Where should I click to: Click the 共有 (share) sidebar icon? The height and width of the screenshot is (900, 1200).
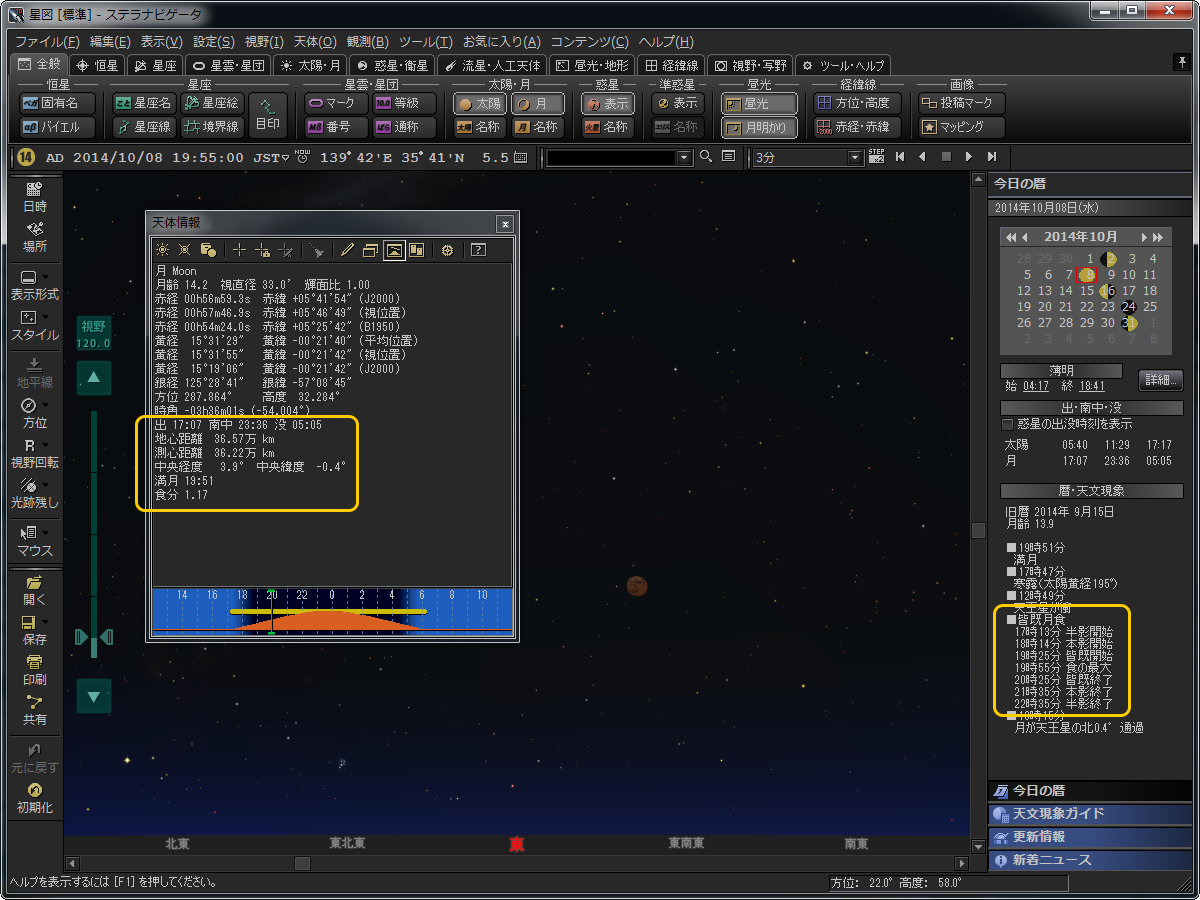coord(34,709)
